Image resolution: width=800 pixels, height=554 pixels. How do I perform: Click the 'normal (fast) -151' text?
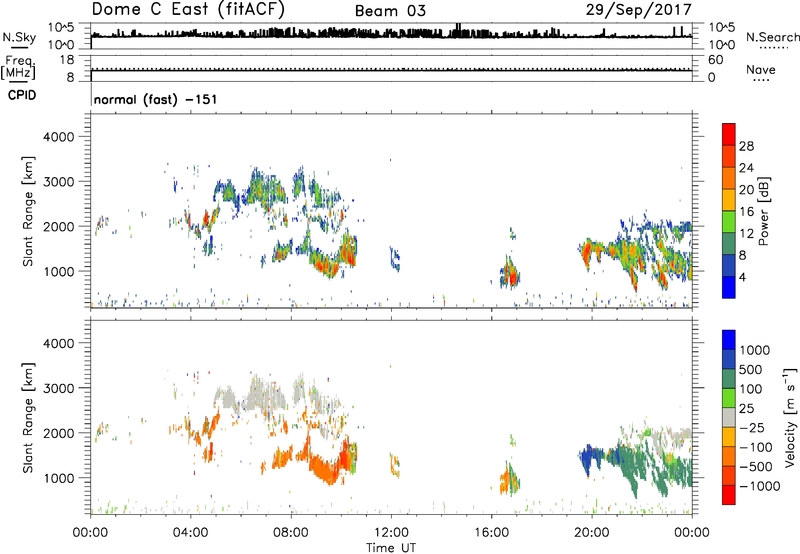156,99
